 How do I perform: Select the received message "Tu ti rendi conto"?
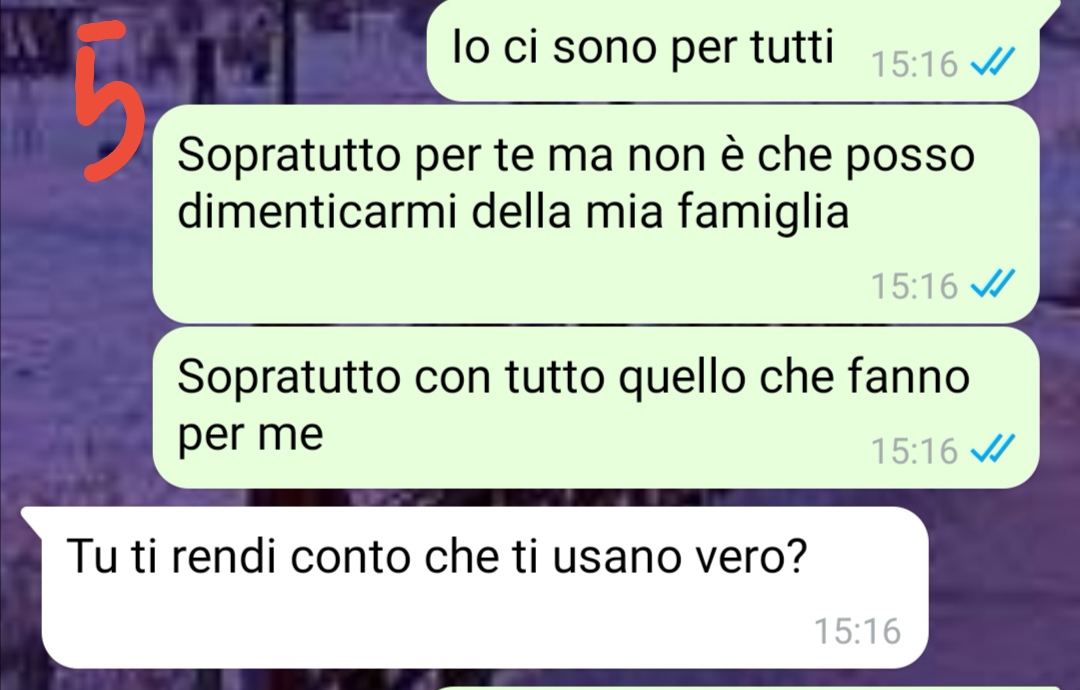pyautogui.click(x=475, y=587)
